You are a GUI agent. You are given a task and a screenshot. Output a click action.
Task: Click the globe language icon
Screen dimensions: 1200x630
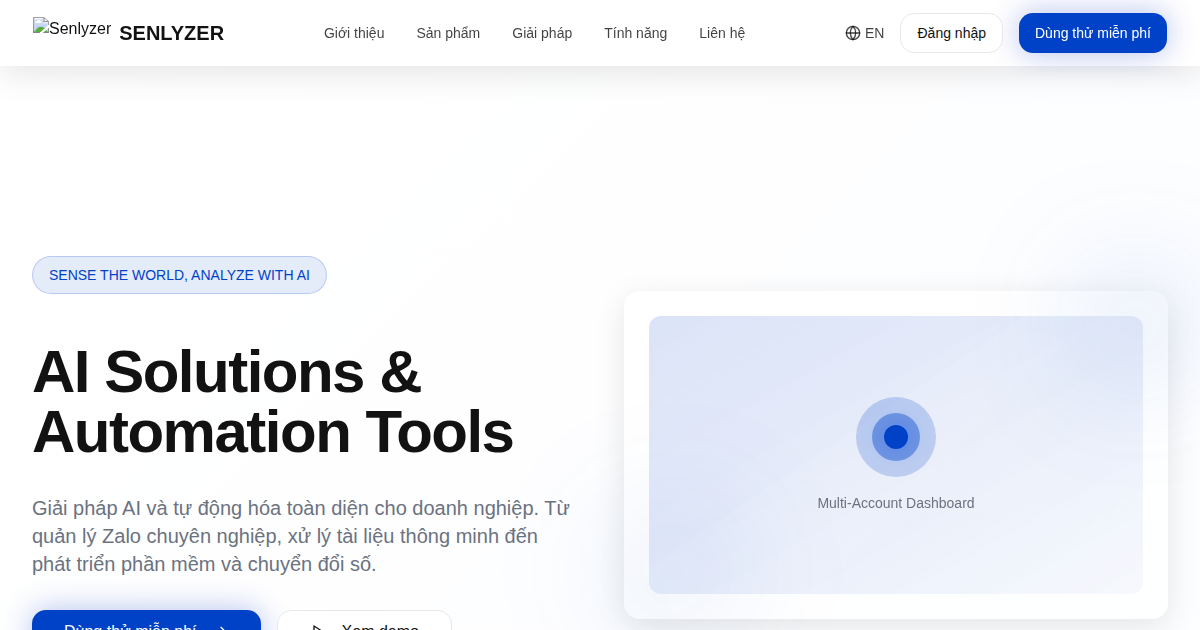coord(853,33)
